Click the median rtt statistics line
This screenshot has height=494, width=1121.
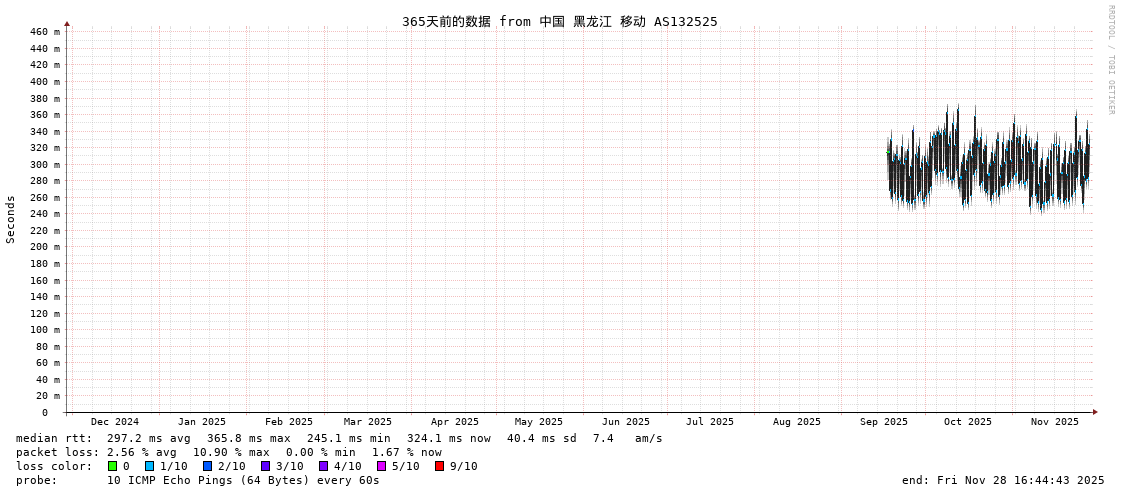[x=339, y=438]
